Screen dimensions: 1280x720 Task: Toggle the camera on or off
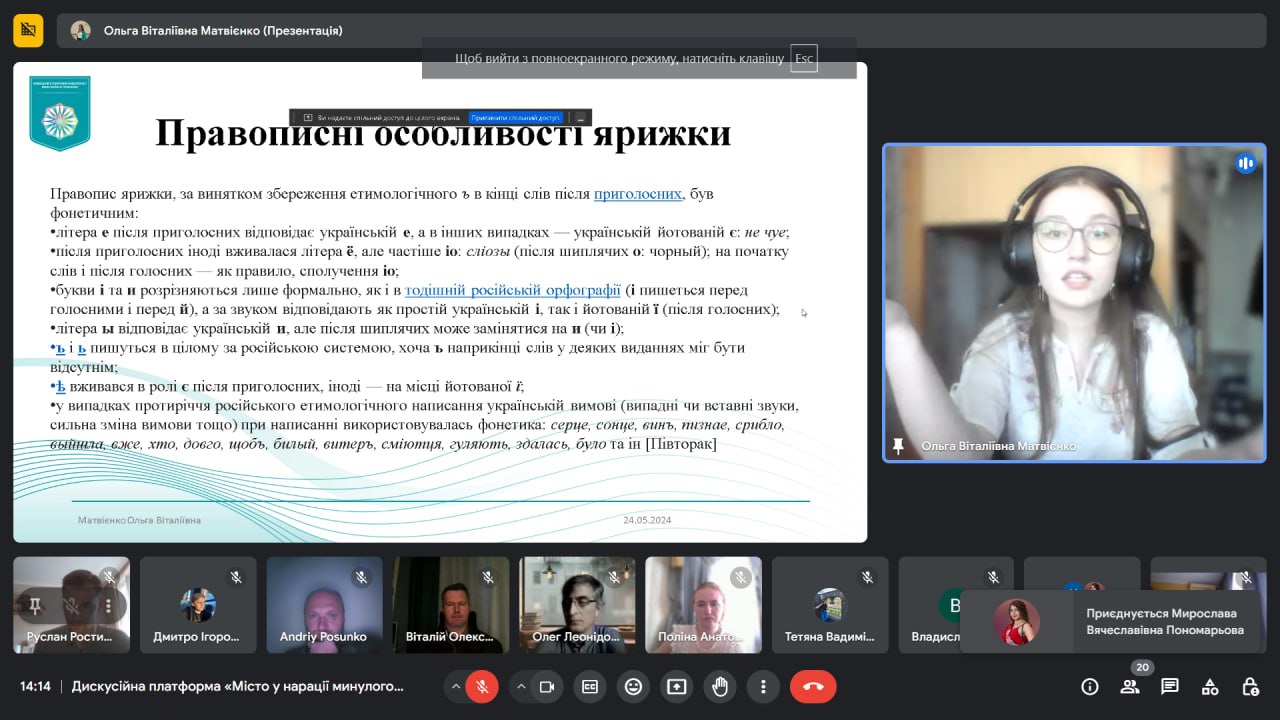[x=547, y=686]
